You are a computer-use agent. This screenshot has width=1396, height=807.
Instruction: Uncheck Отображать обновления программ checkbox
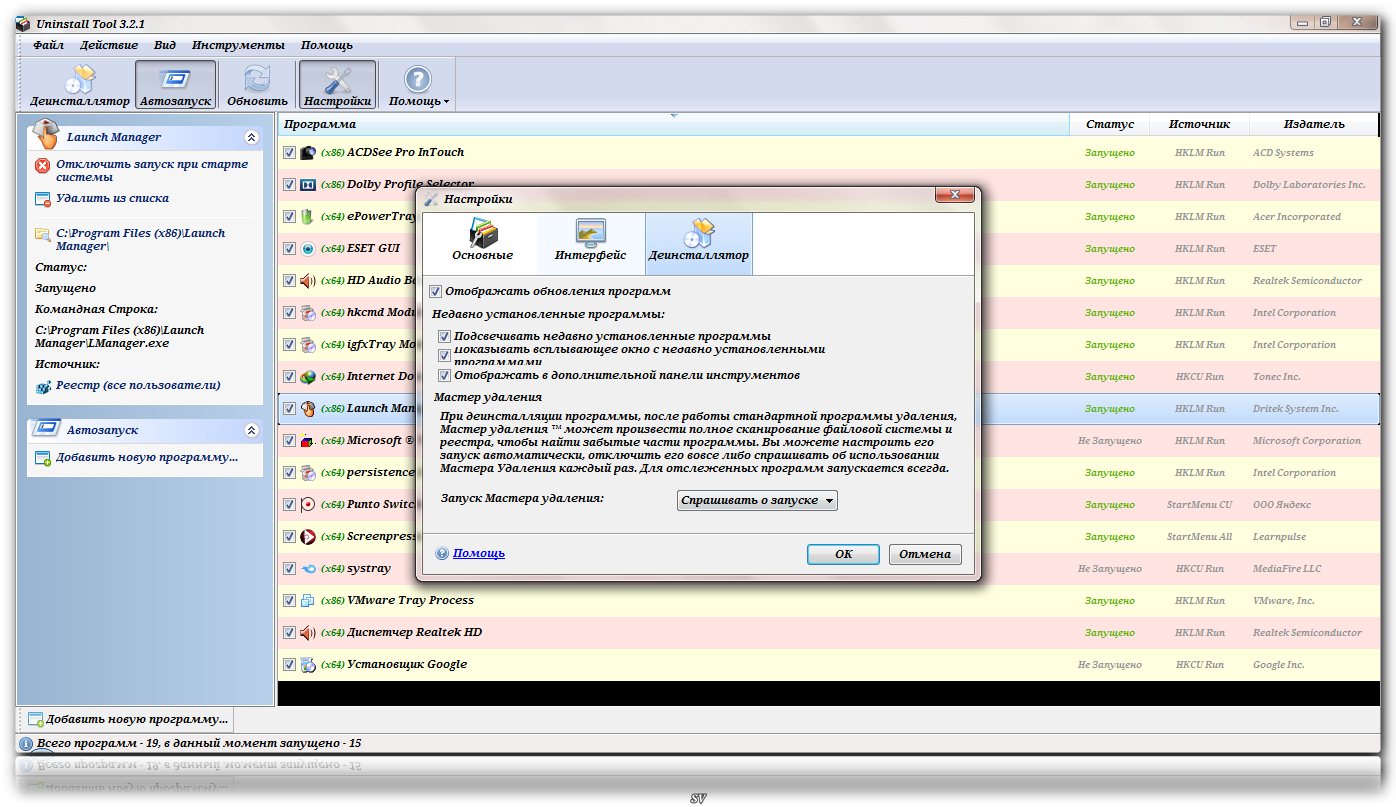435,292
